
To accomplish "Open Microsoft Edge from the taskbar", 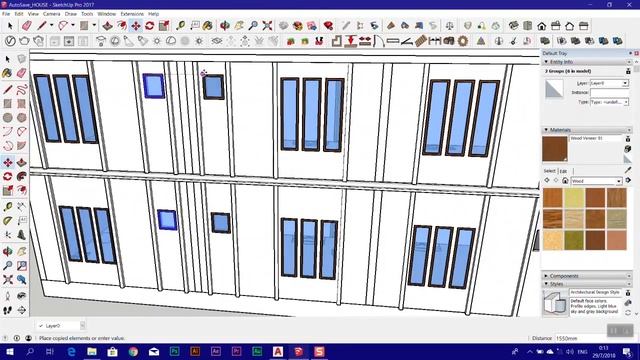I will [71, 351].
